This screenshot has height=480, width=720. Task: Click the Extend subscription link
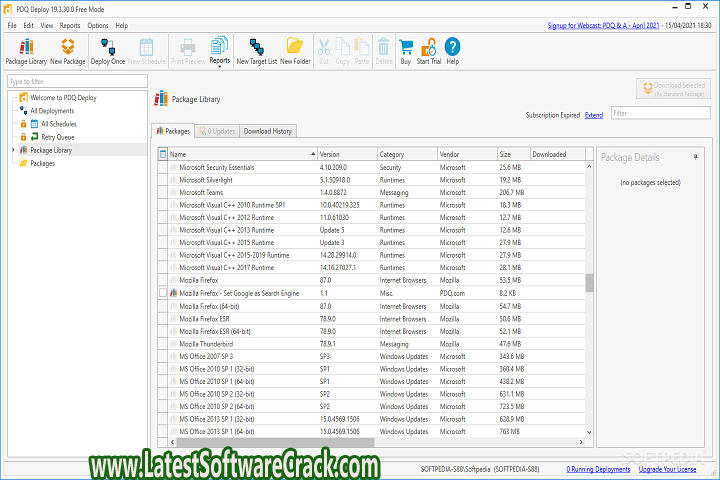click(x=594, y=115)
